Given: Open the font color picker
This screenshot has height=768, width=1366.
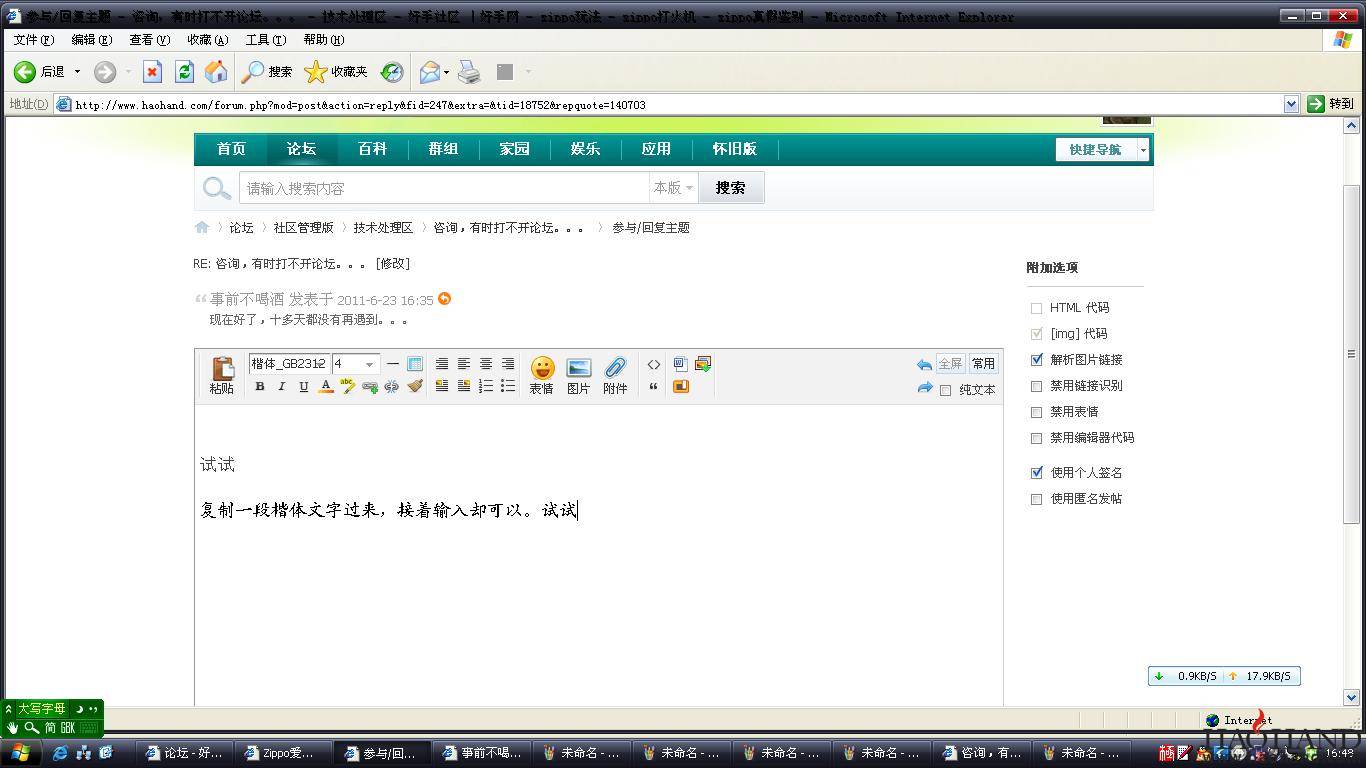Looking at the screenshot, I should click(326, 386).
